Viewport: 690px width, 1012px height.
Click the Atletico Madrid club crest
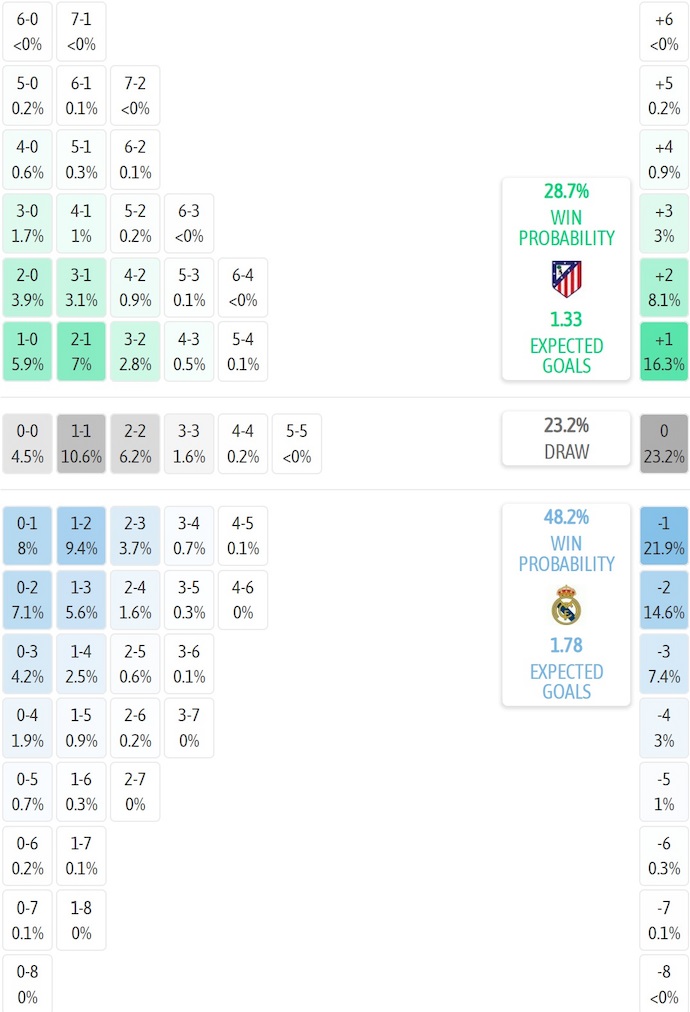(566, 279)
